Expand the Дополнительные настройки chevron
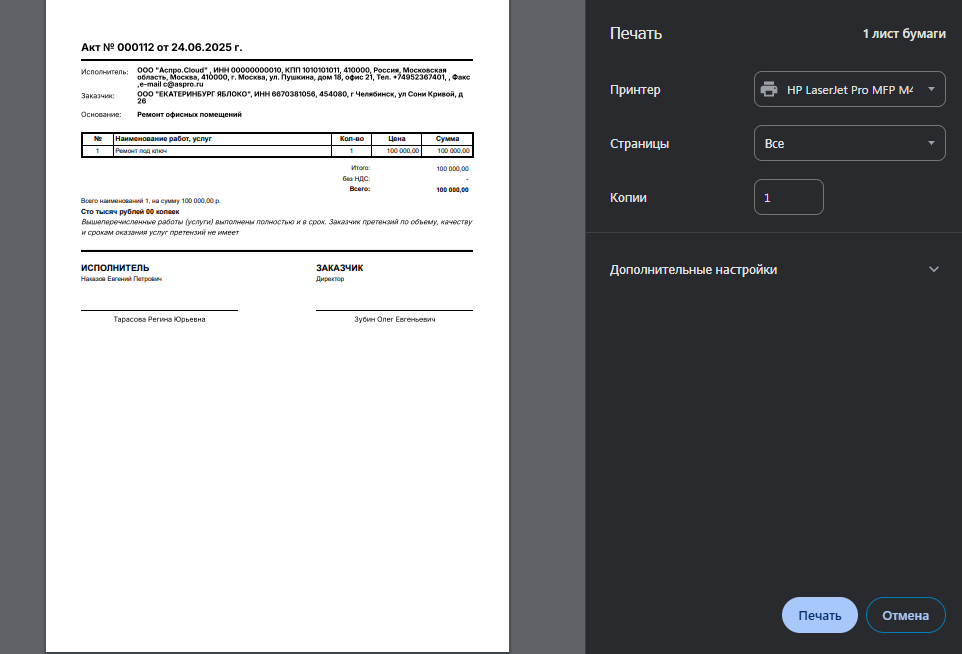The width and height of the screenshot is (962, 654). tap(934, 270)
